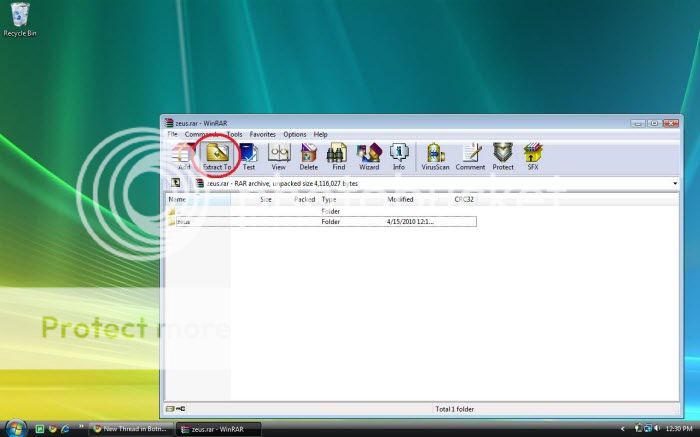This screenshot has width=700, height=437.
Task: Open the Favorites menu
Action: 263,134
